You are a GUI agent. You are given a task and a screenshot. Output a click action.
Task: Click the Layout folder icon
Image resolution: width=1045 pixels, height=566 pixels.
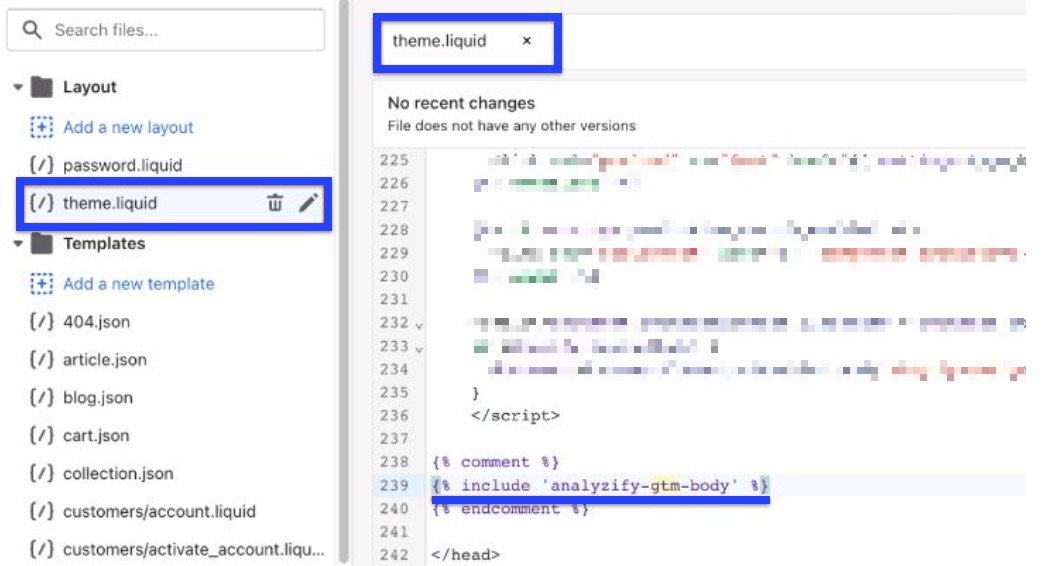pyautogui.click(x=42, y=87)
